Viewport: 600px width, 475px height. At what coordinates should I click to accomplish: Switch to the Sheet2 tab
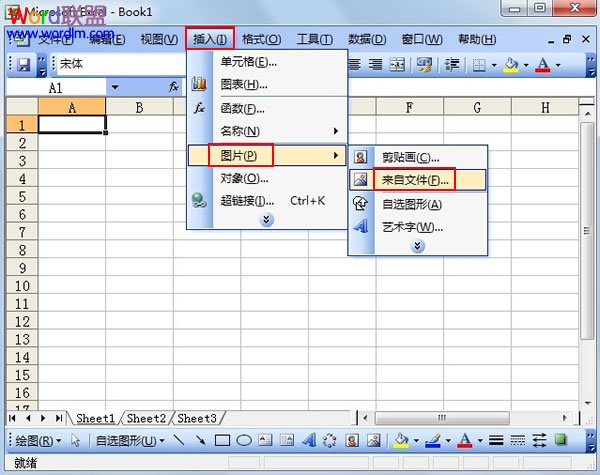146,418
